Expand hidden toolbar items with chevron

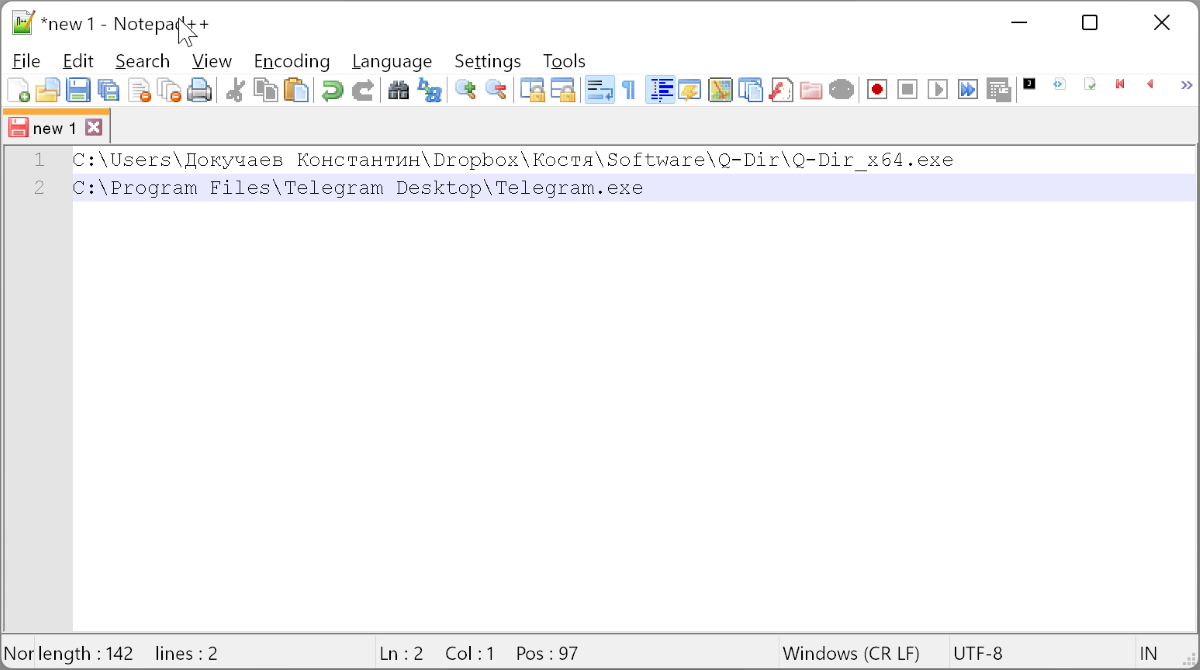[x=1187, y=85]
